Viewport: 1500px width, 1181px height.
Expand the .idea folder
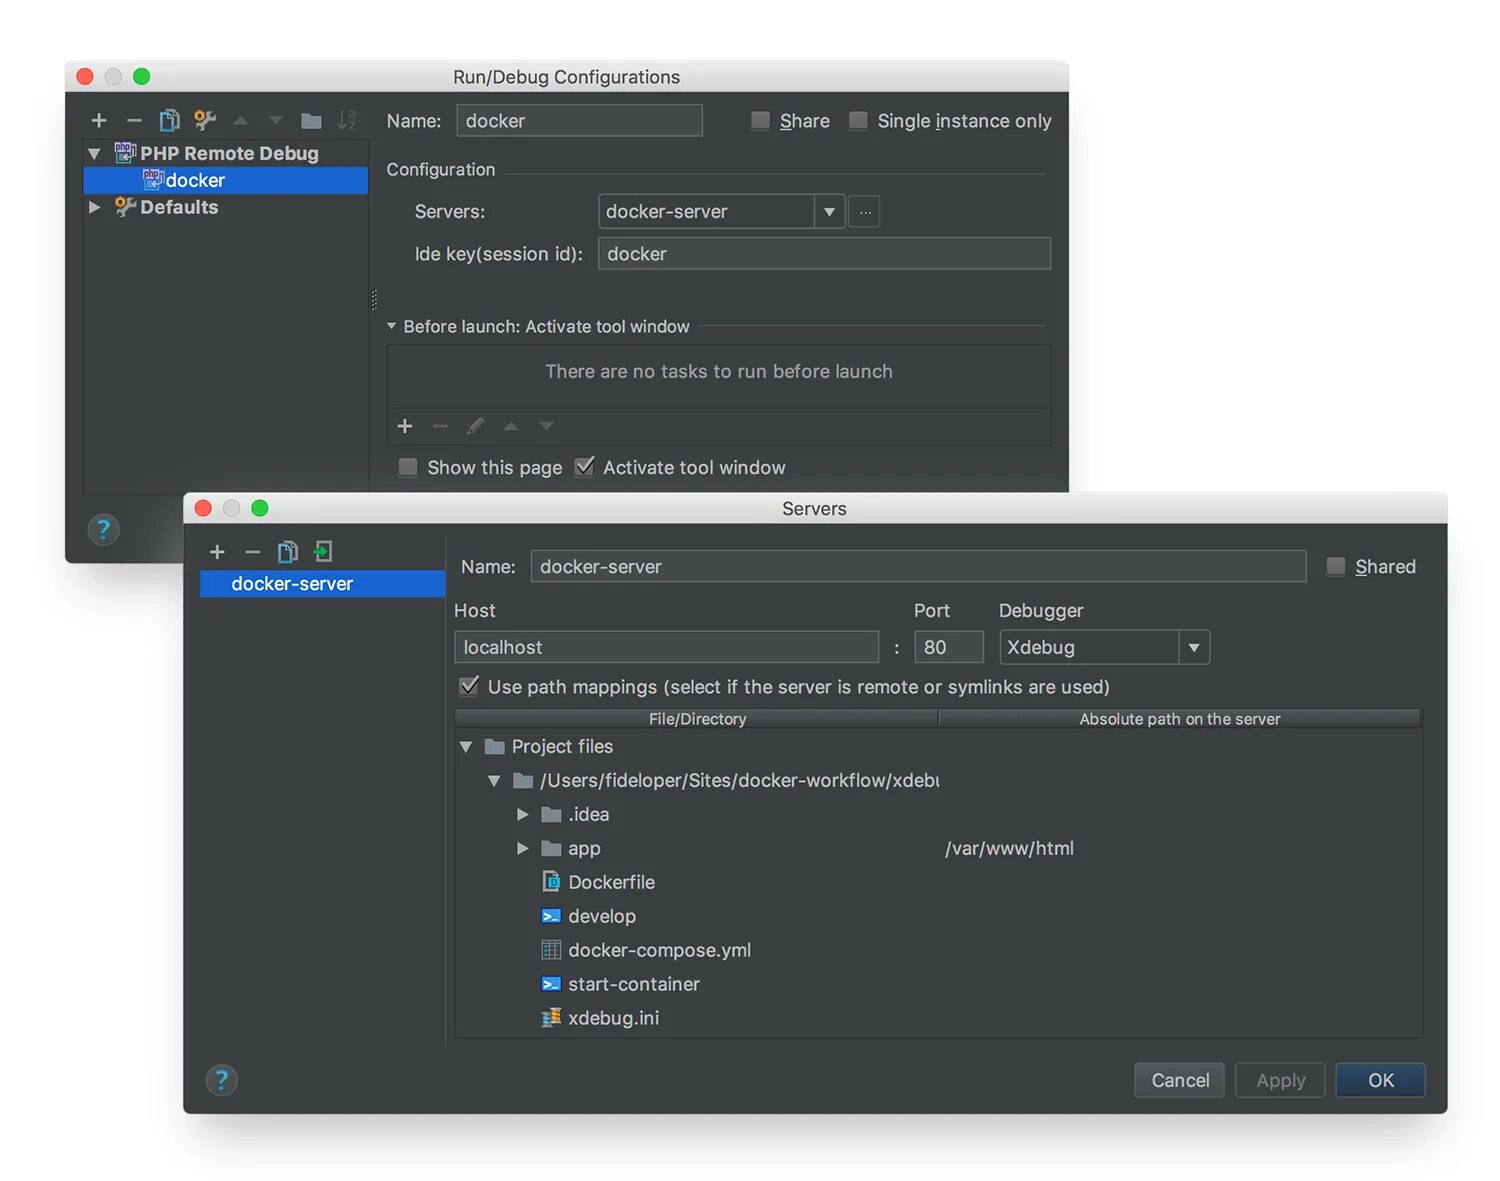click(522, 815)
